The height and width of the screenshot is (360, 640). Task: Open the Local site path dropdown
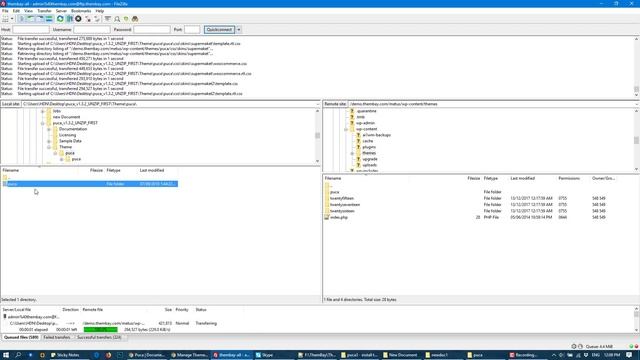[x=318, y=104]
